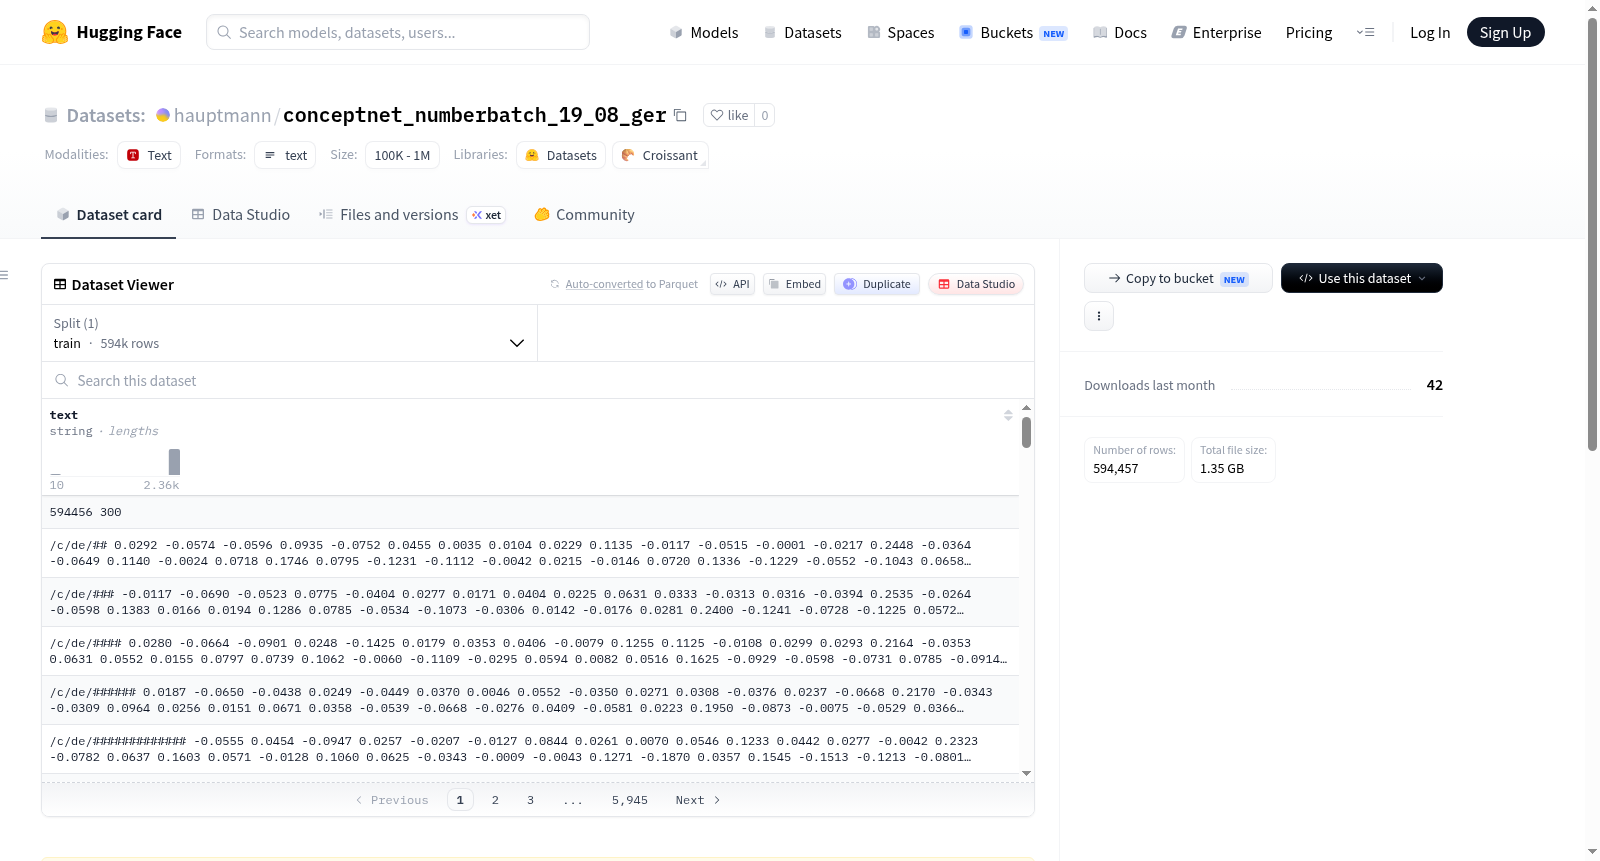Image resolution: width=1600 pixels, height=861 pixels.
Task: Click the Datasets stack icon before title
Action: pyautogui.click(x=51, y=115)
